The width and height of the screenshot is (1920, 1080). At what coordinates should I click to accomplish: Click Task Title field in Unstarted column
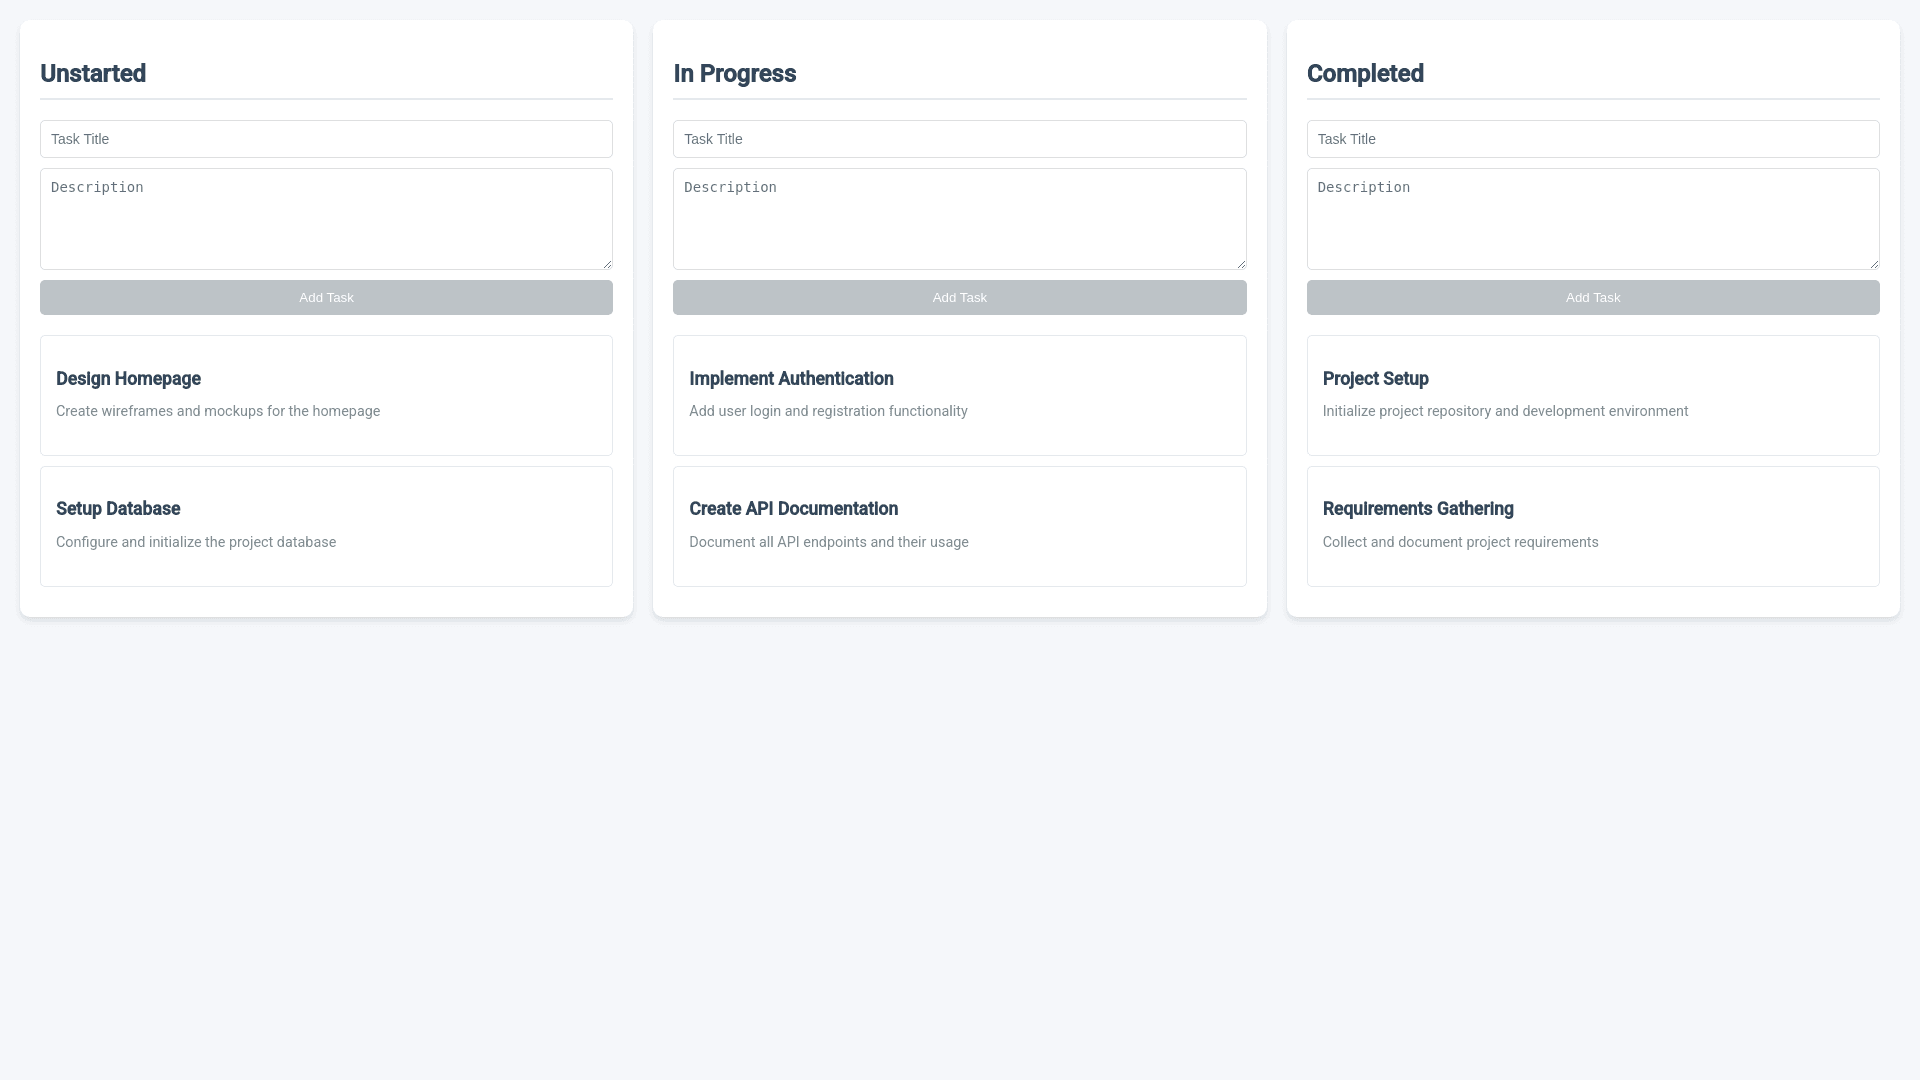coord(326,139)
